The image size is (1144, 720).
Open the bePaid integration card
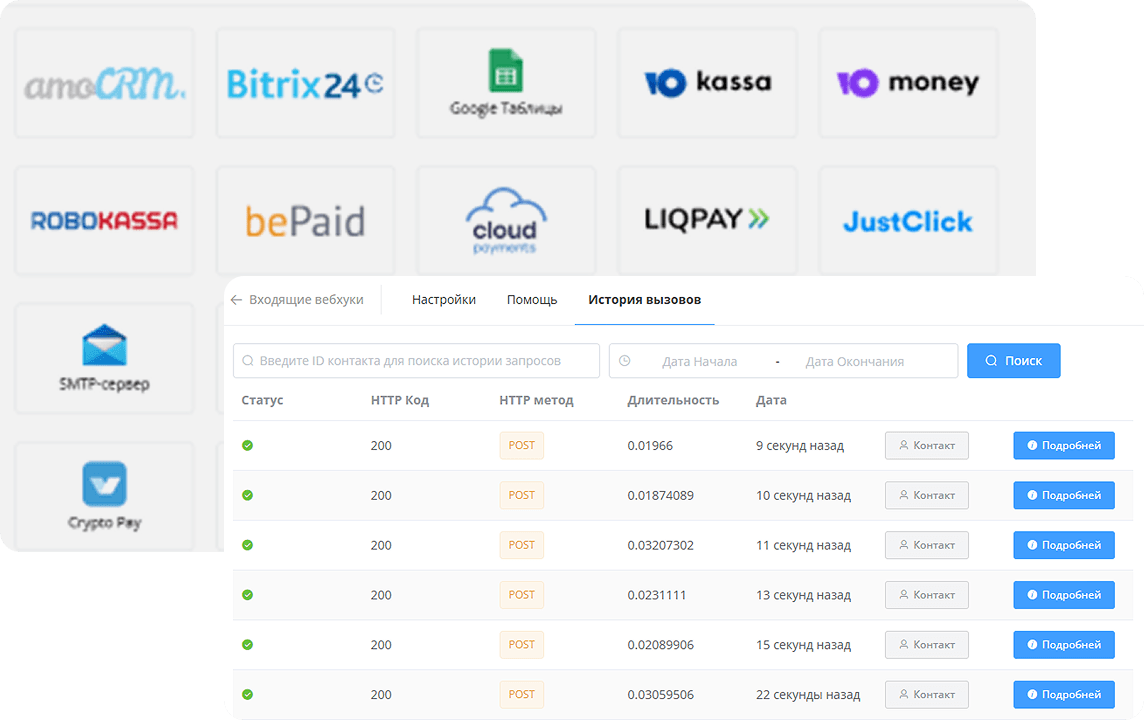pos(305,220)
